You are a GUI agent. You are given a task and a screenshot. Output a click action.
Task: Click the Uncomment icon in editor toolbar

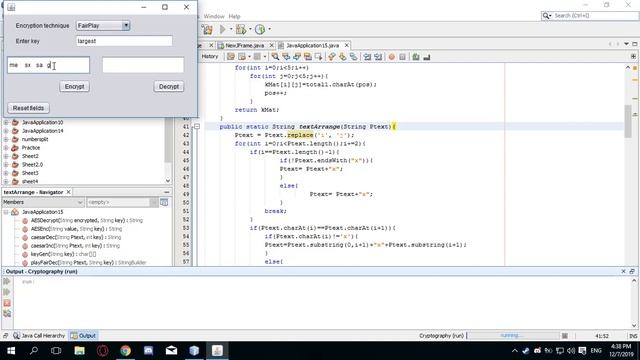pyautogui.click(x=427, y=57)
